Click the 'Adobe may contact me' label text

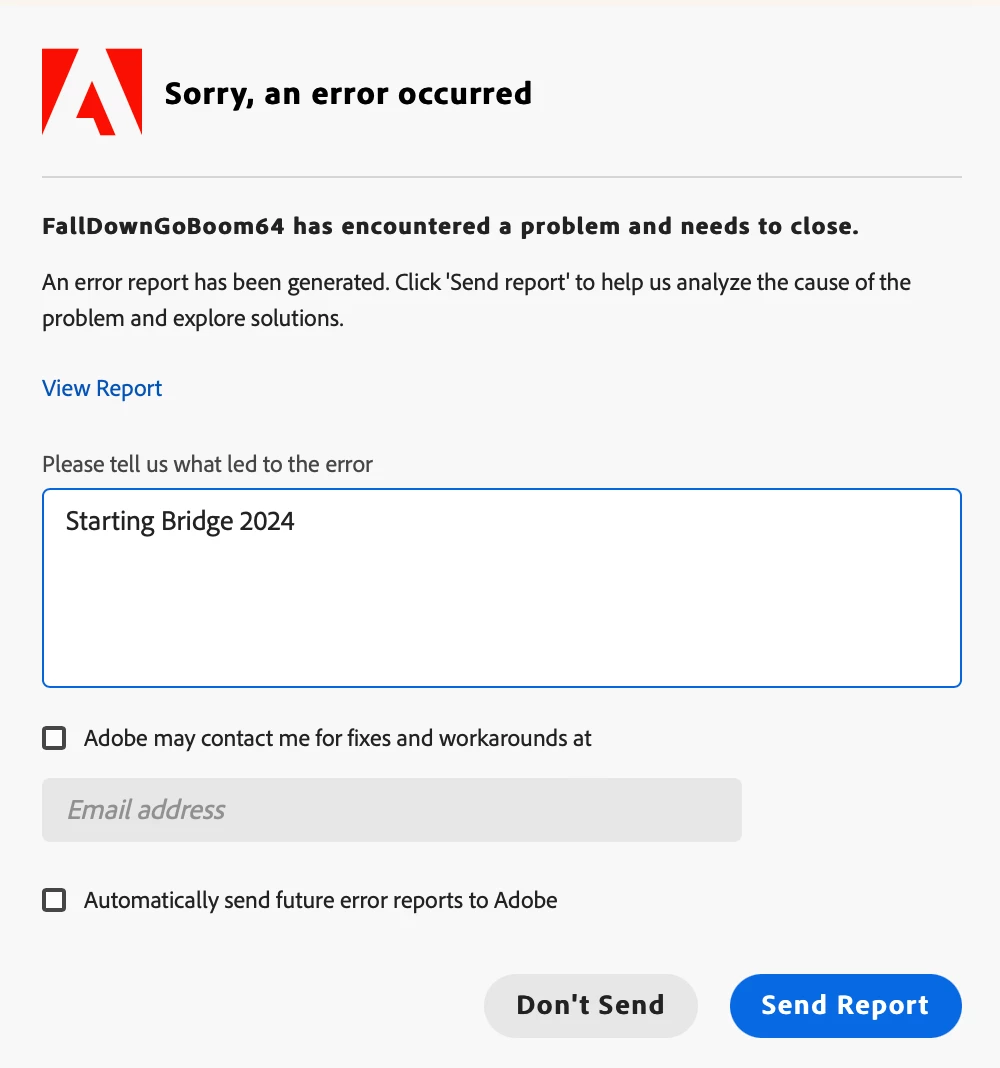pyautogui.click(x=337, y=739)
